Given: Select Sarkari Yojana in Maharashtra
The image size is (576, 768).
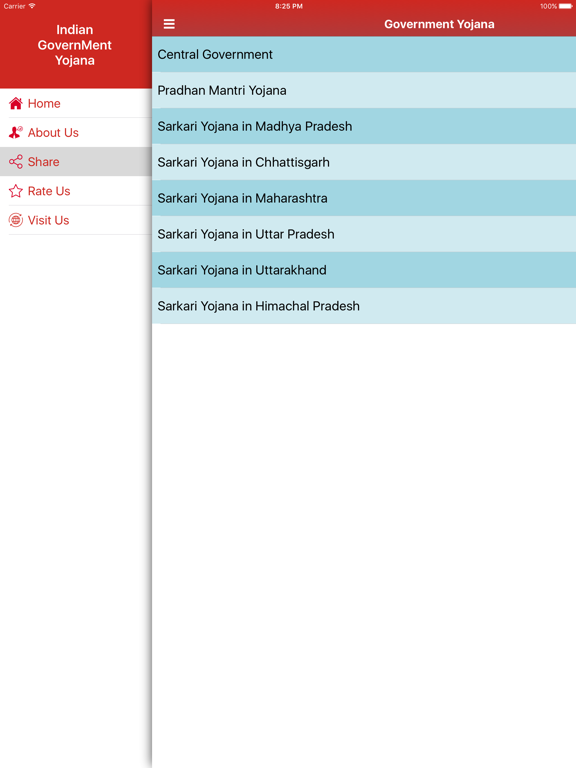Looking at the screenshot, I should (x=364, y=198).
